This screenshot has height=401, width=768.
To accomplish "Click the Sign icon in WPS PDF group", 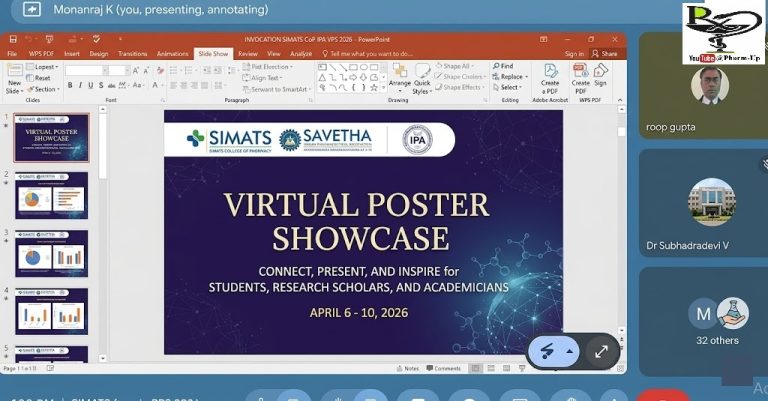I will tap(601, 77).
